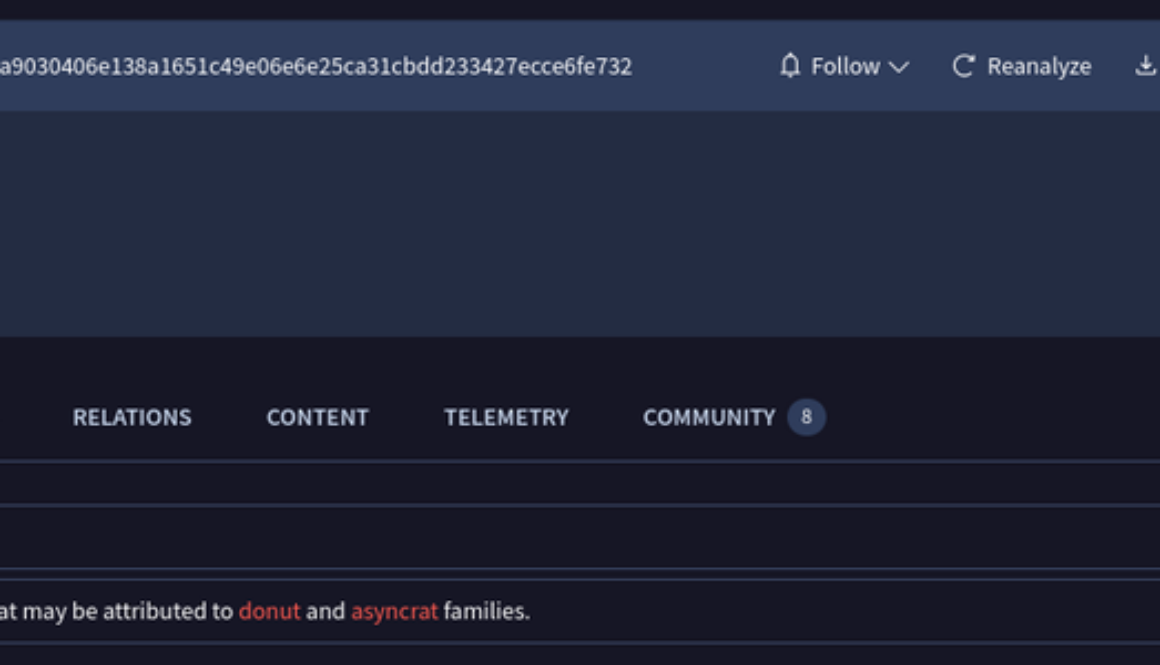Screen dimensions: 1160x665
Task: Click the Follow button
Action: pos(845,66)
